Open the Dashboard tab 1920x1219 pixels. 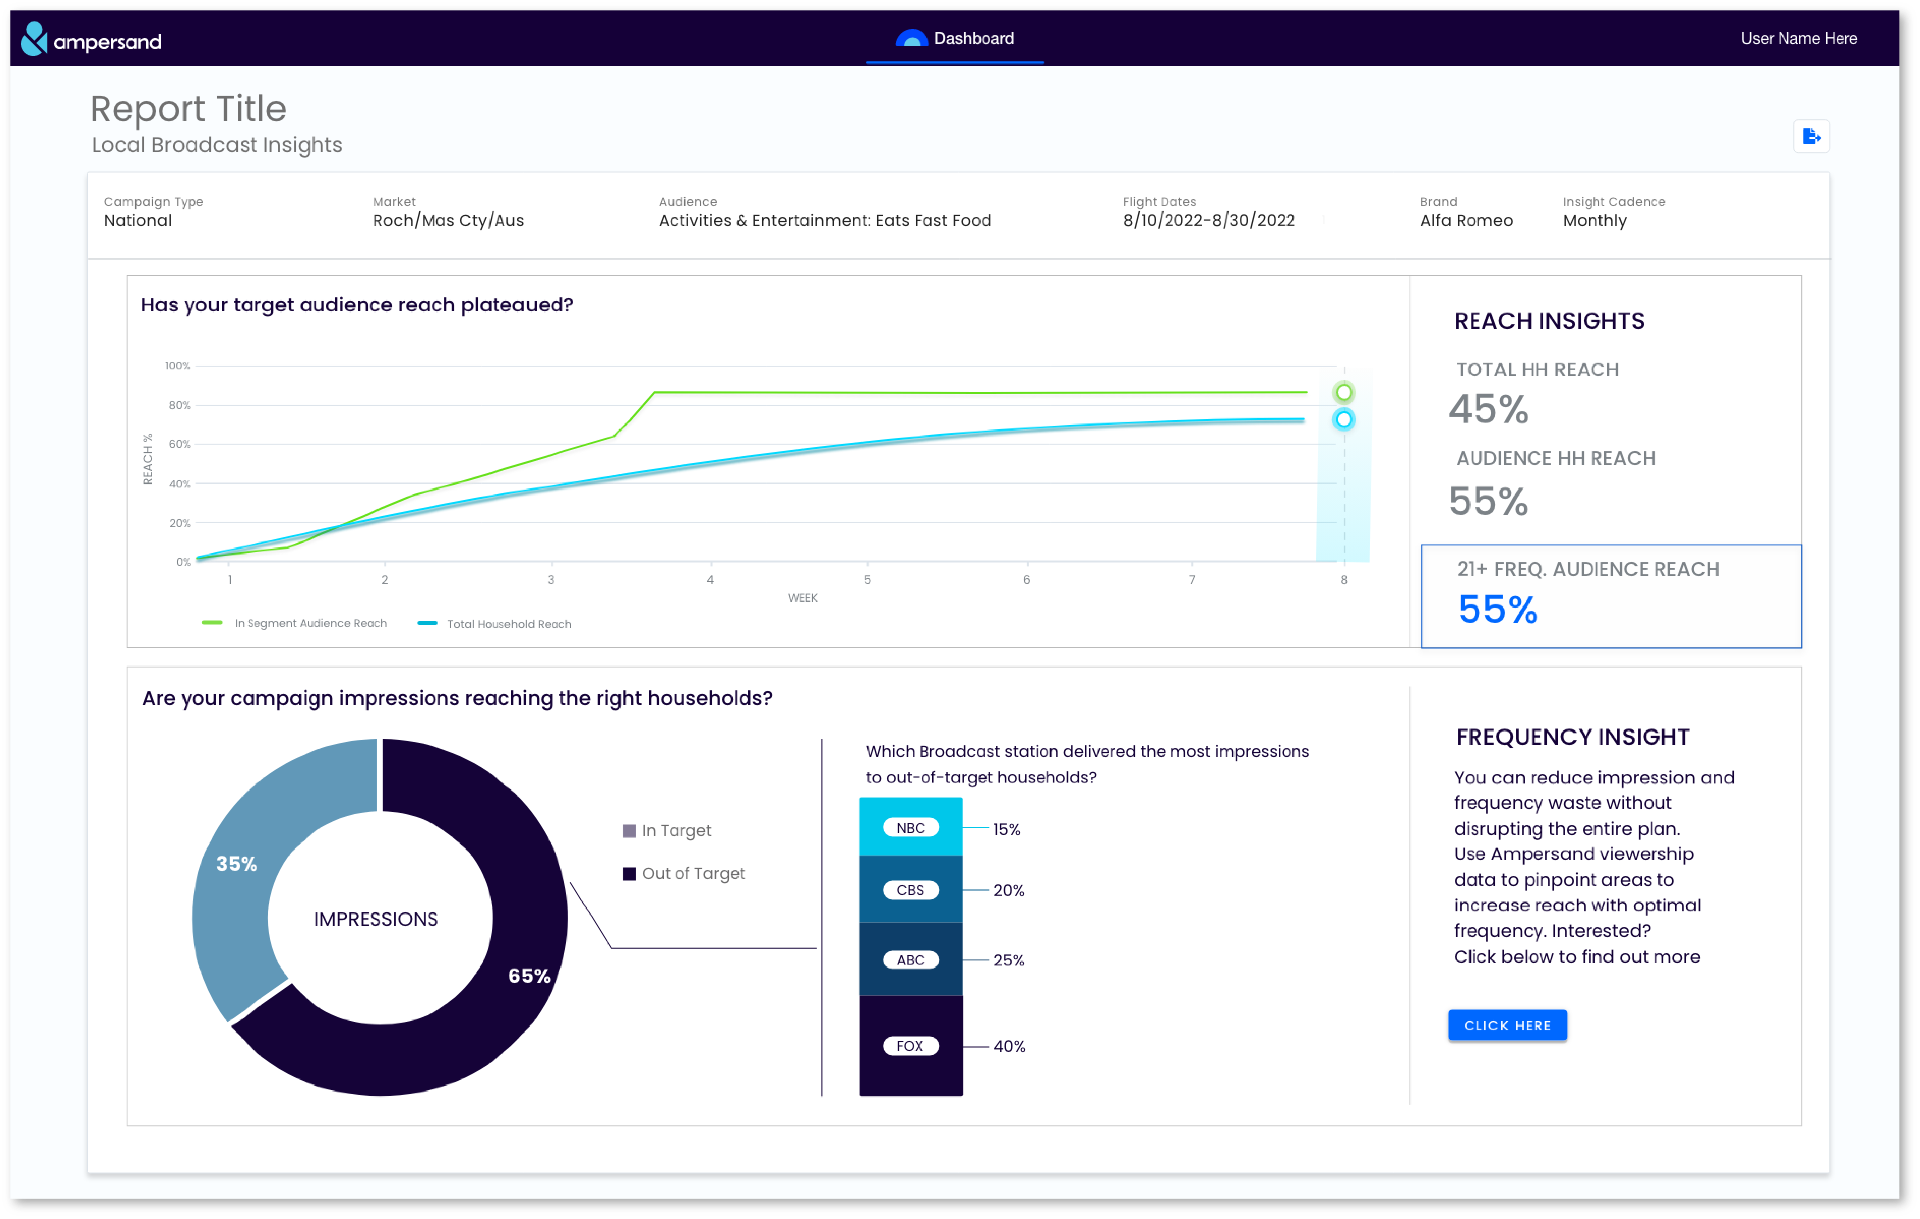pyautogui.click(x=955, y=39)
